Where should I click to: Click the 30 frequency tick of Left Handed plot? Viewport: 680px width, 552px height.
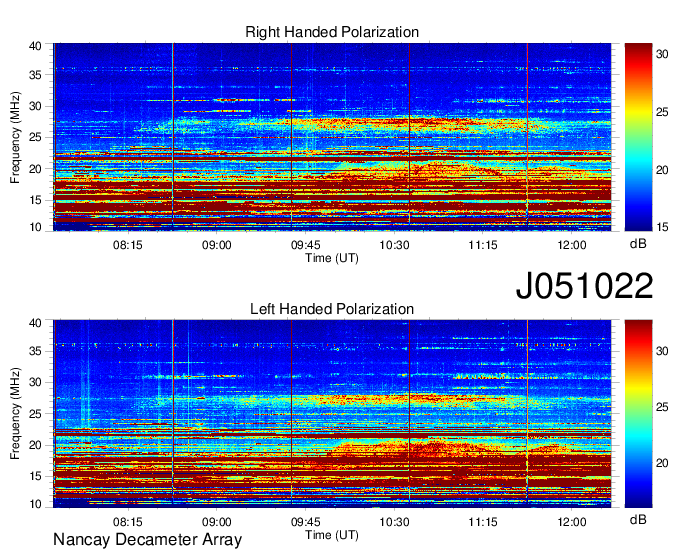tap(35, 382)
